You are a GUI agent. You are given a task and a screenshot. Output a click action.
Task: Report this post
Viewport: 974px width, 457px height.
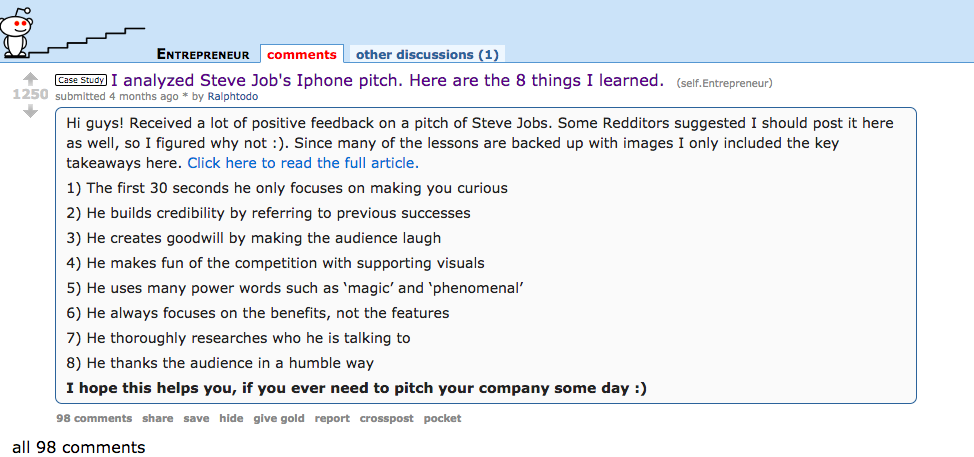coord(332,418)
